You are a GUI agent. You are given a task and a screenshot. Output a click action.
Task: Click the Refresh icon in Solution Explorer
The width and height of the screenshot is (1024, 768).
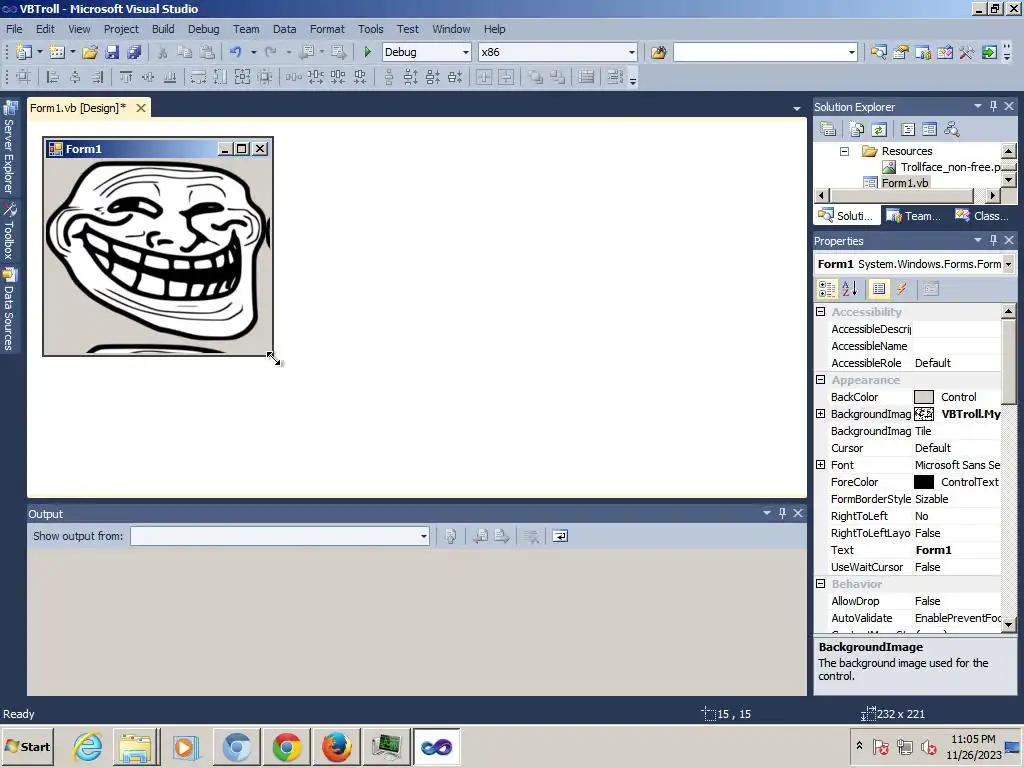(x=879, y=129)
